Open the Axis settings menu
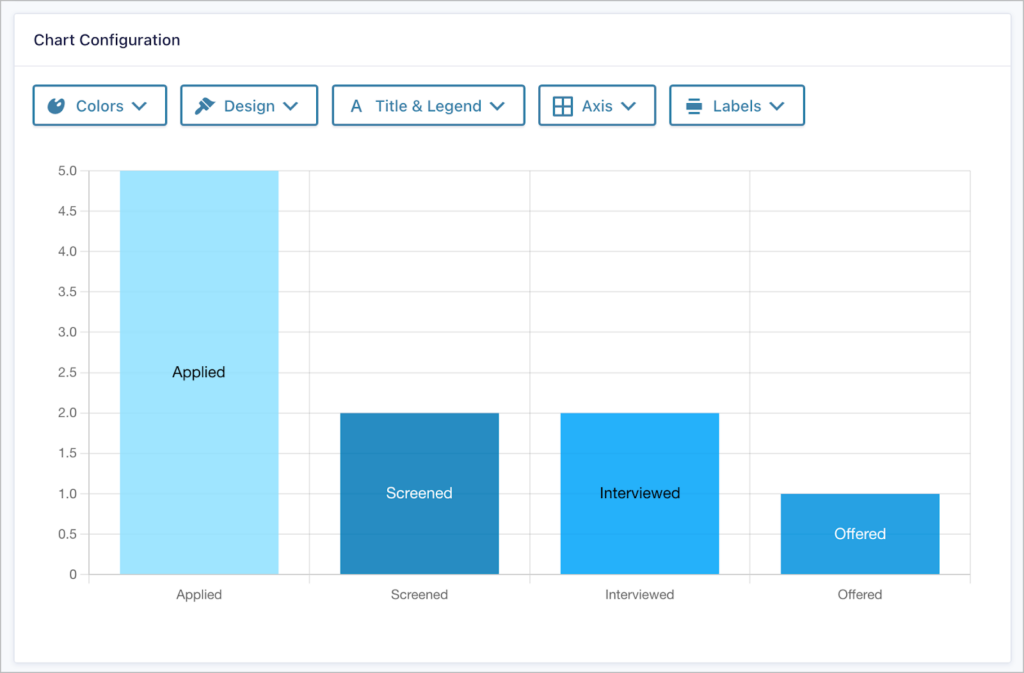This screenshot has width=1024, height=673. pyautogui.click(x=597, y=105)
